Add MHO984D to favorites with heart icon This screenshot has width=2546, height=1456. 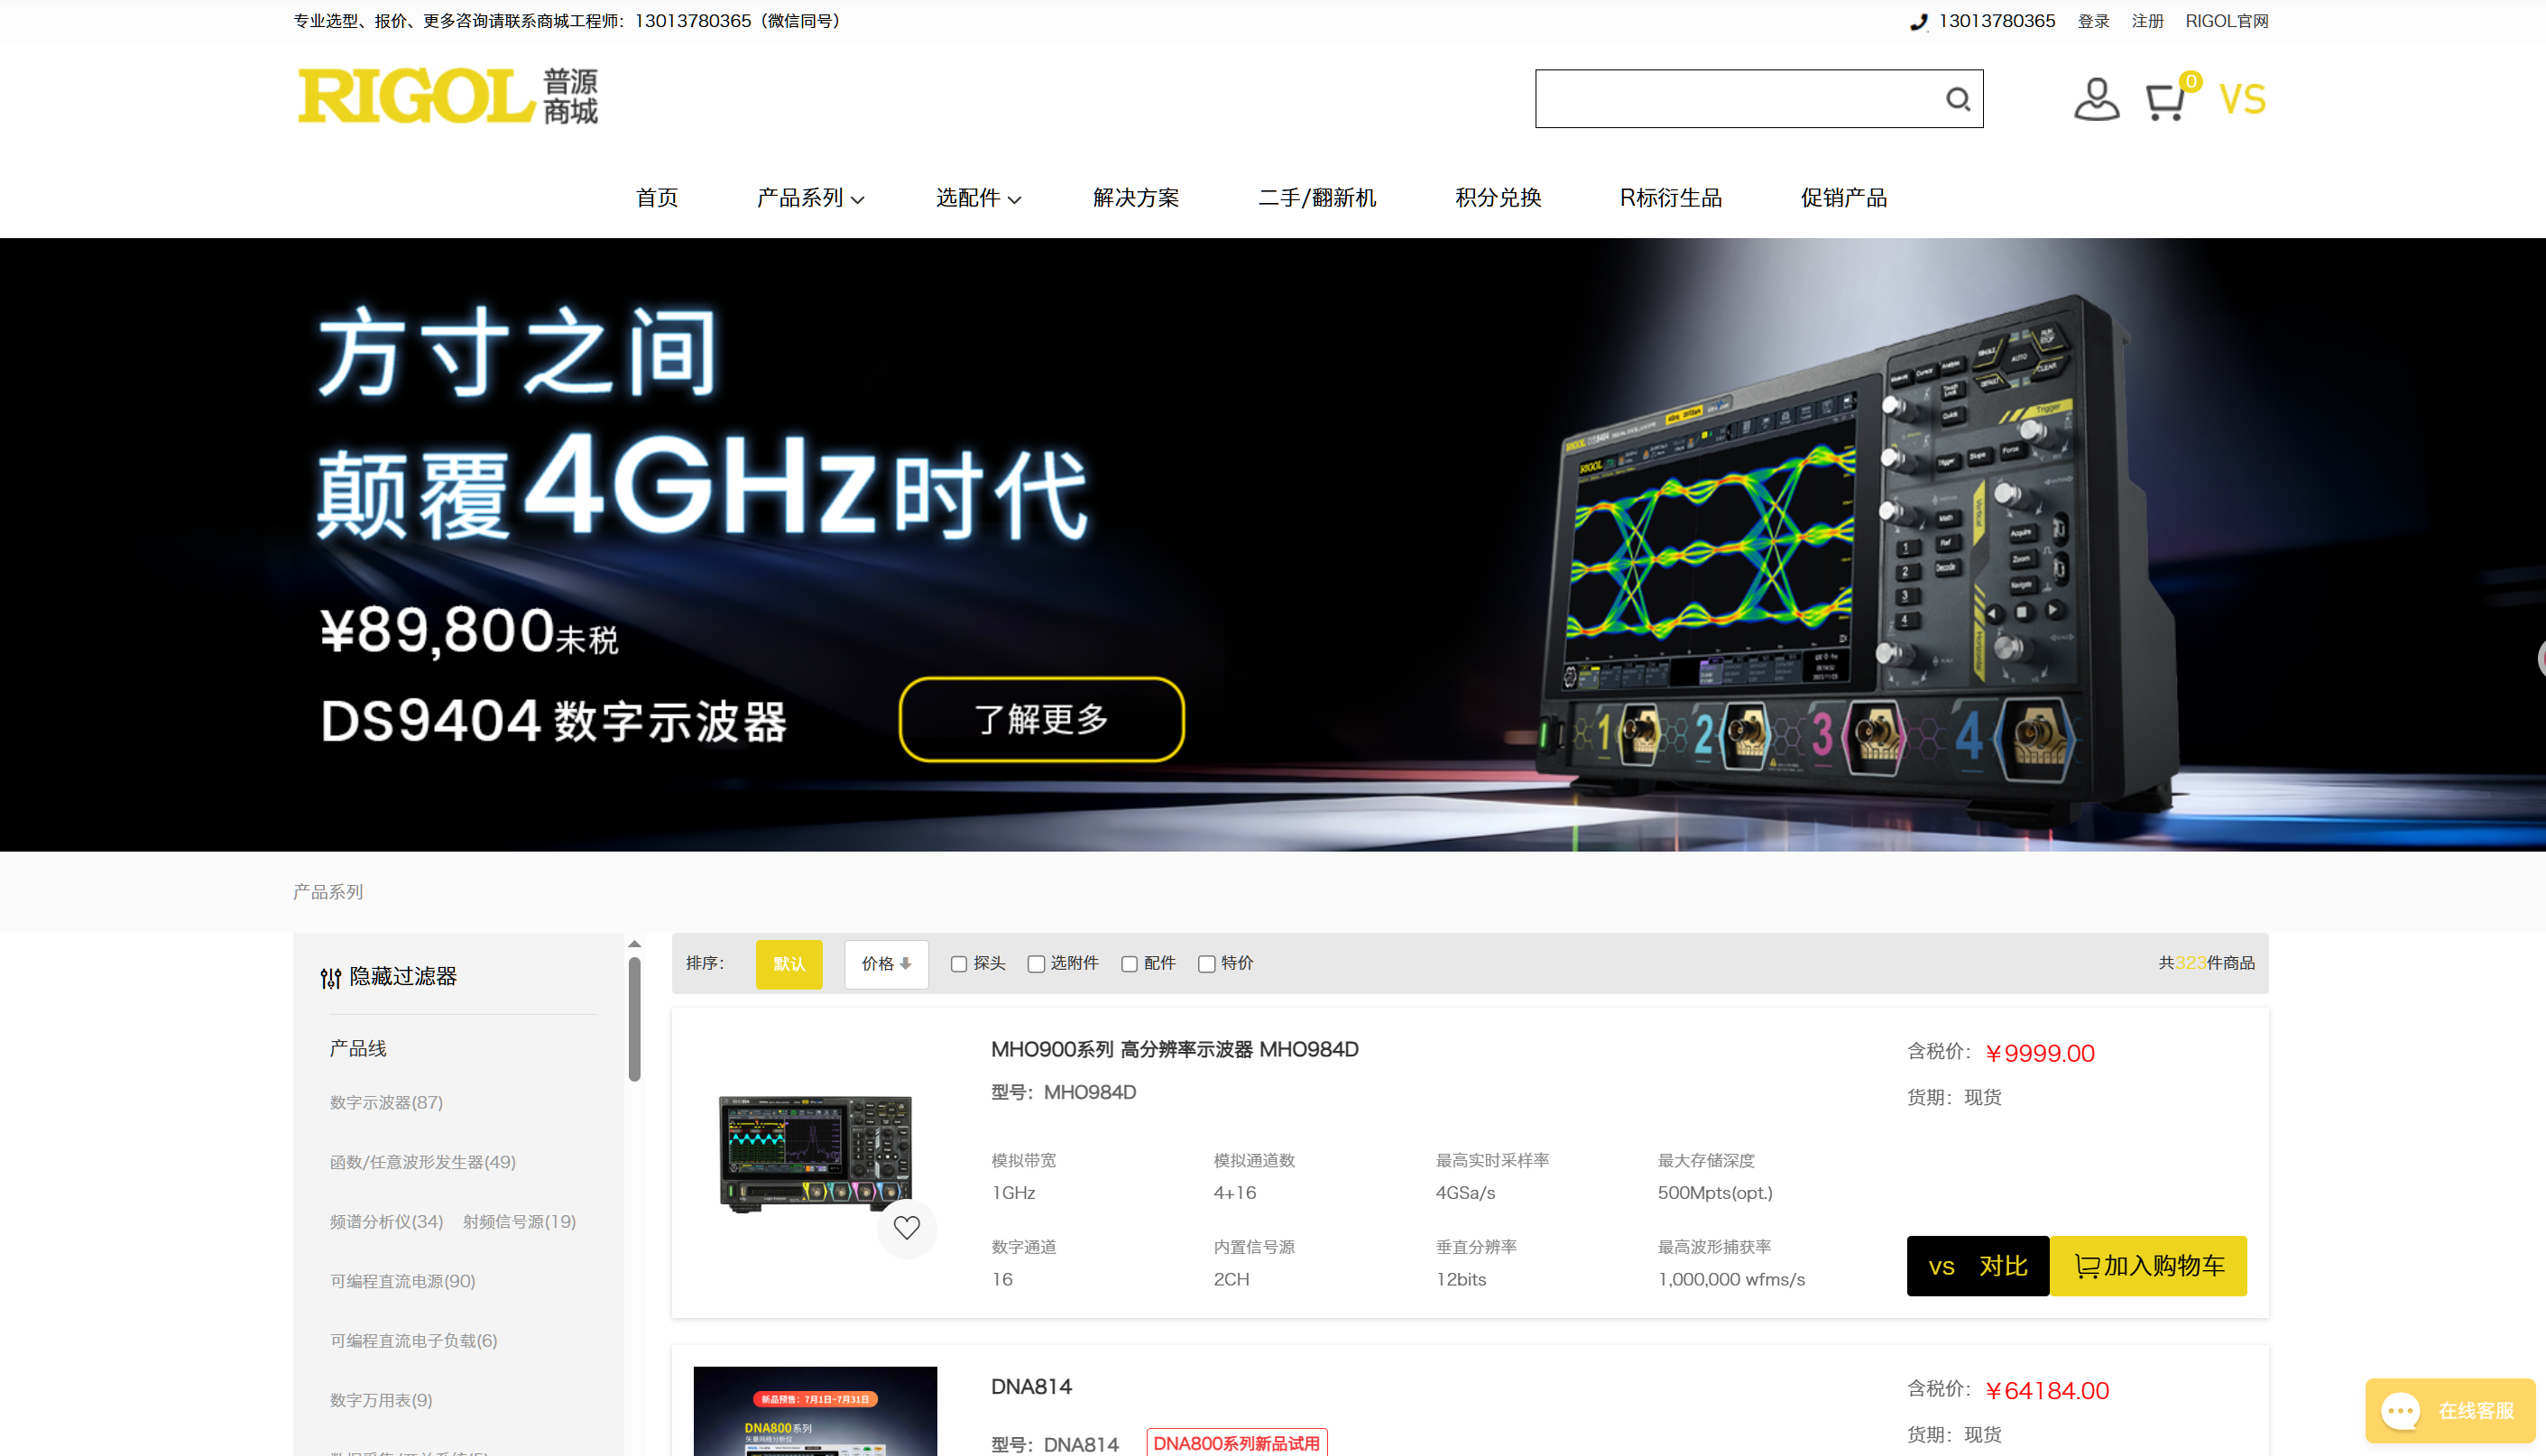(x=907, y=1227)
